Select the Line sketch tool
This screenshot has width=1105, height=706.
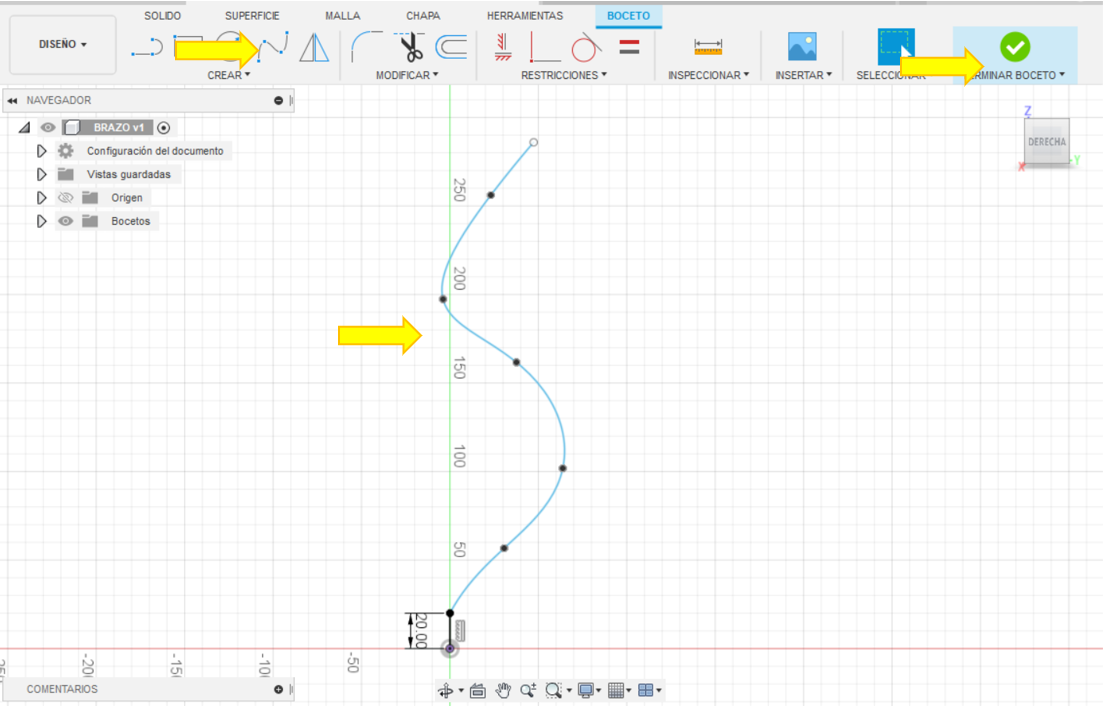pyautogui.click(x=147, y=48)
